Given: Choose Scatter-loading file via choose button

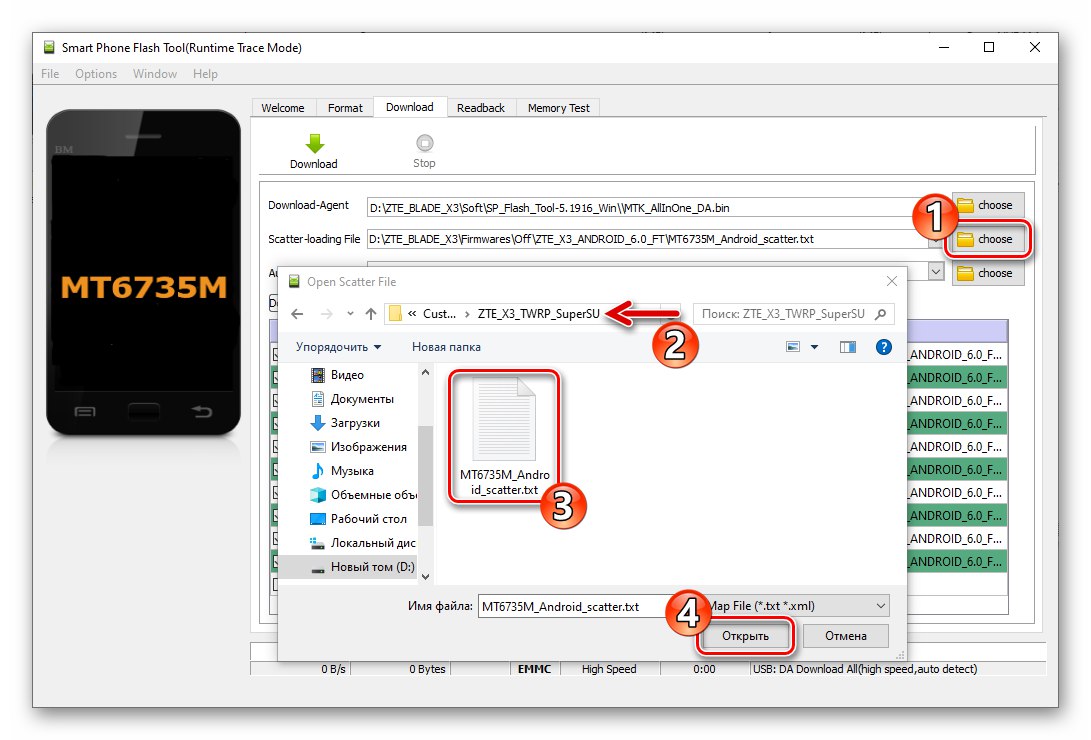Looking at the screenshot, I should pyautogui.click(x=988, y=239).
